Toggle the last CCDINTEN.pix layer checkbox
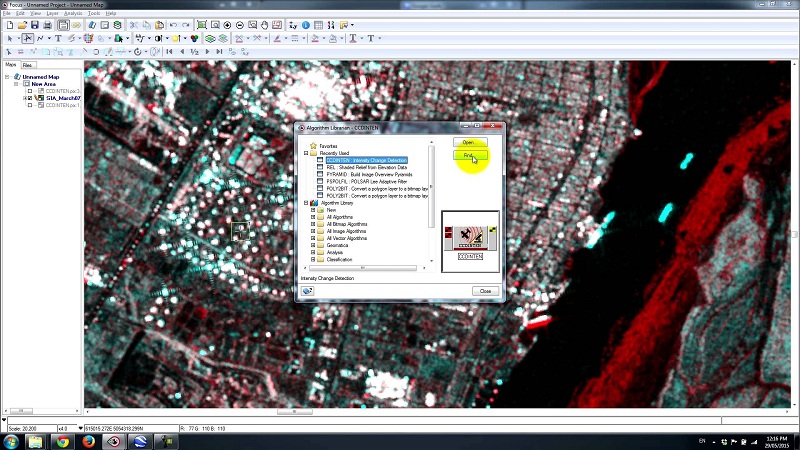The image size is (800, 450). click(30, 105)
